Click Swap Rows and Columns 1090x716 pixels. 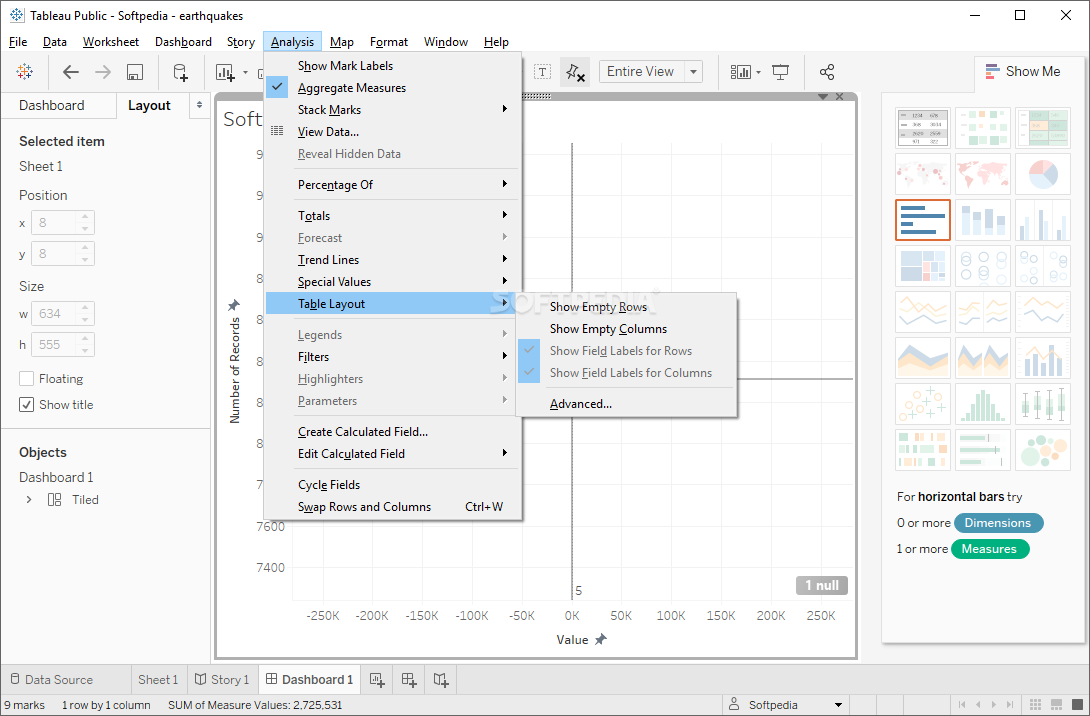click(392, 507)
